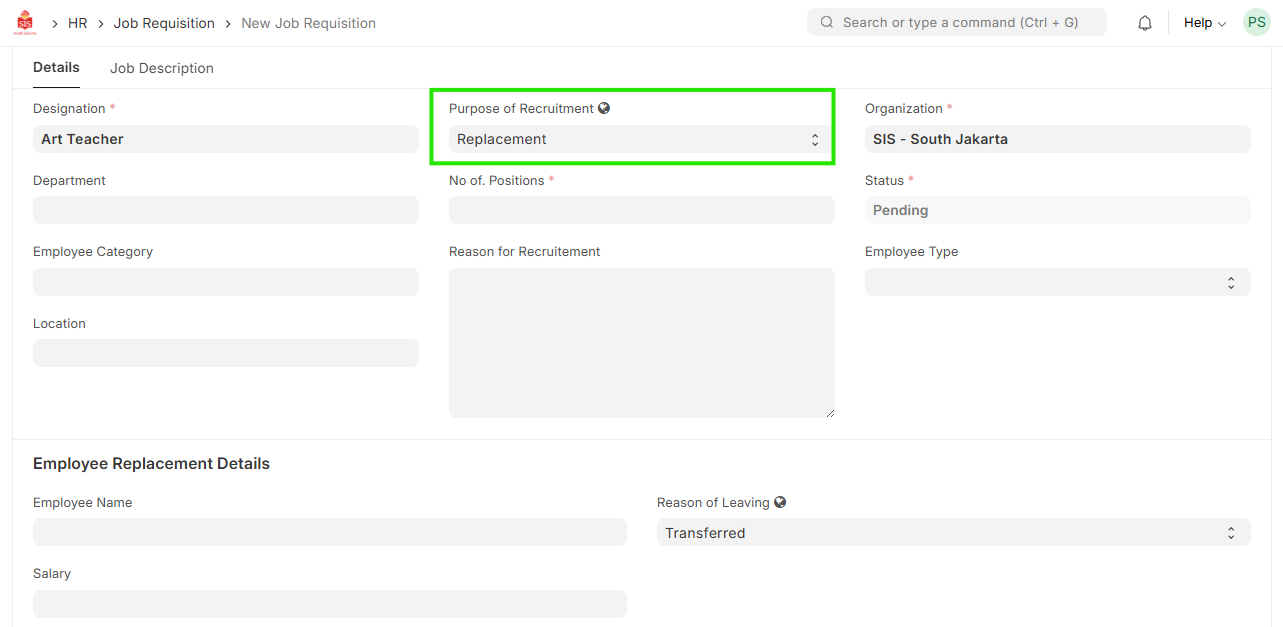Click the No of. Positions field
This screenshot has width=1283, height=627.
(640, 210)
